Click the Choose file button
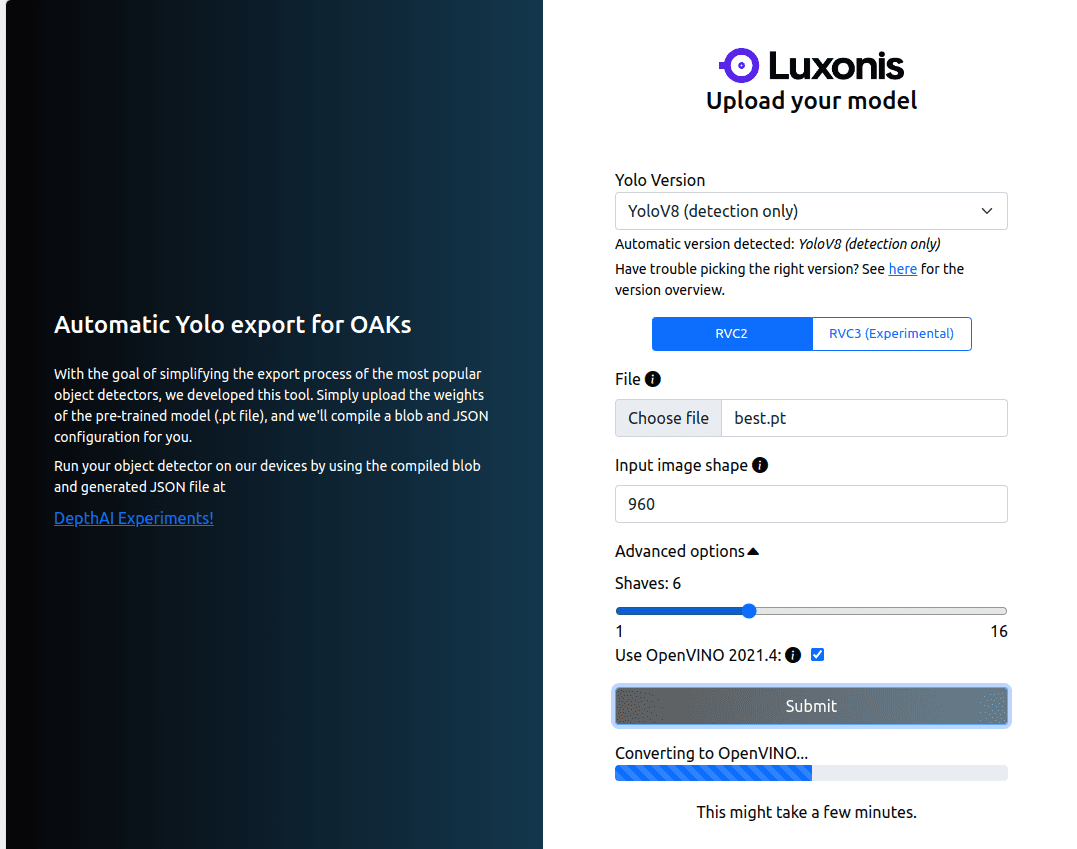Image resolution: width=1077 pixels, height=849 pixels. (668, 418)
